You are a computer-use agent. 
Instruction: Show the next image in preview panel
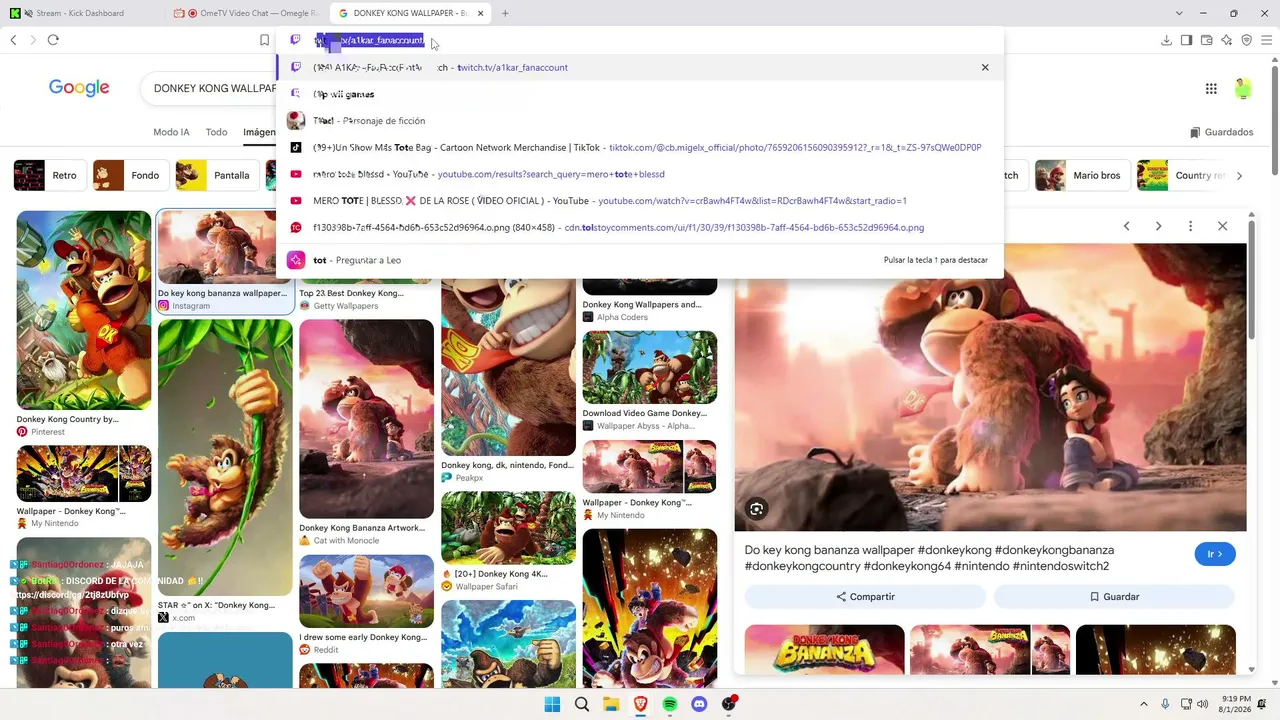1158,226
